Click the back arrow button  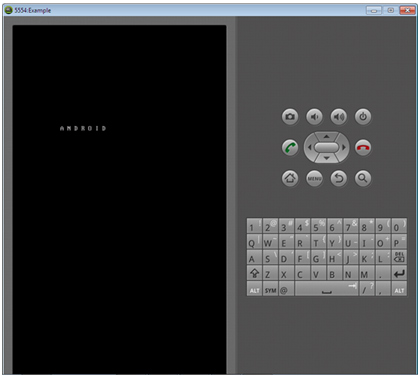tap(339, 178)
